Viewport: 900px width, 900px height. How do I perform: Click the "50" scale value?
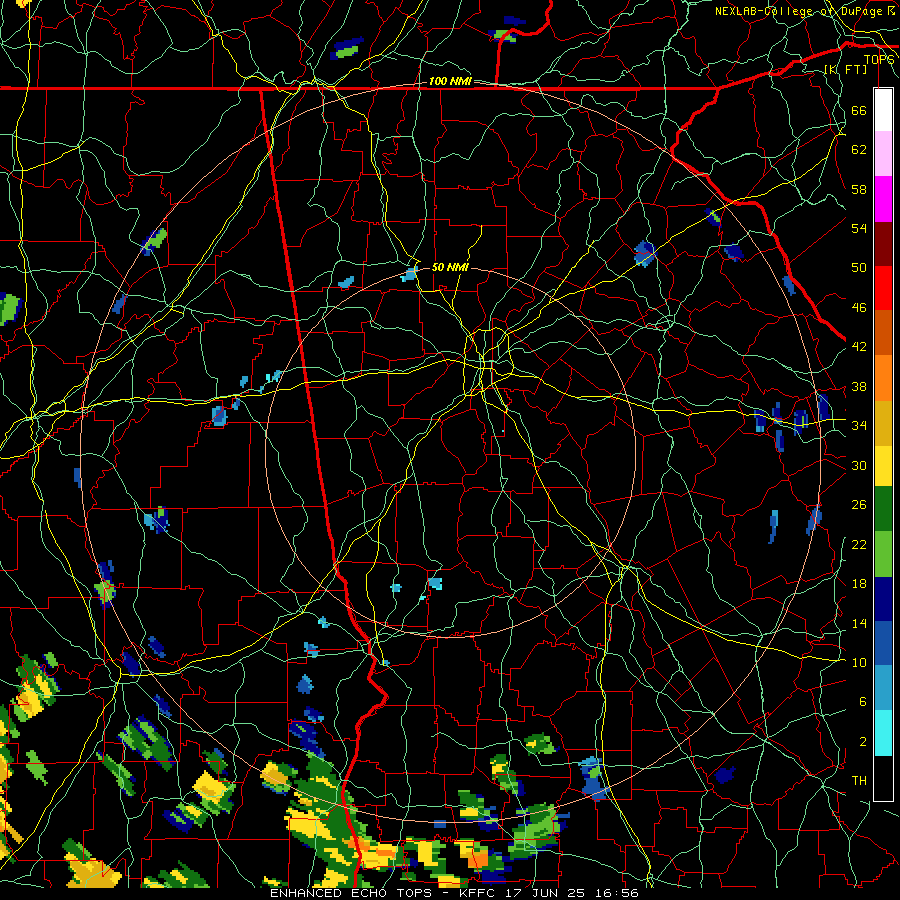coord(859,267)
